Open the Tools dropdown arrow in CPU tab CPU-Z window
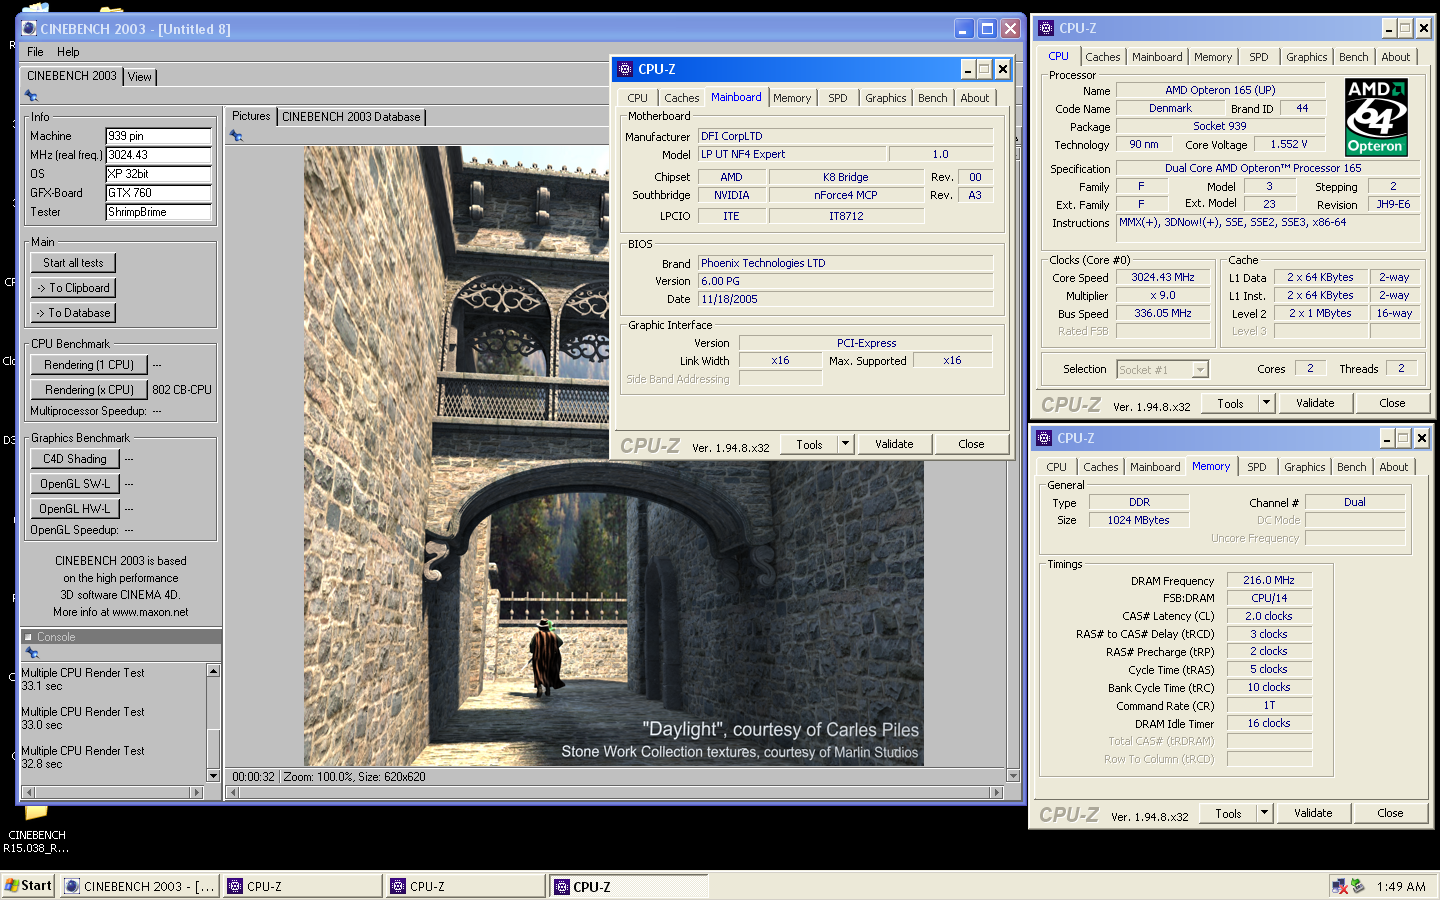This screenshot has height=900, width=1440. pos(1266,403)
